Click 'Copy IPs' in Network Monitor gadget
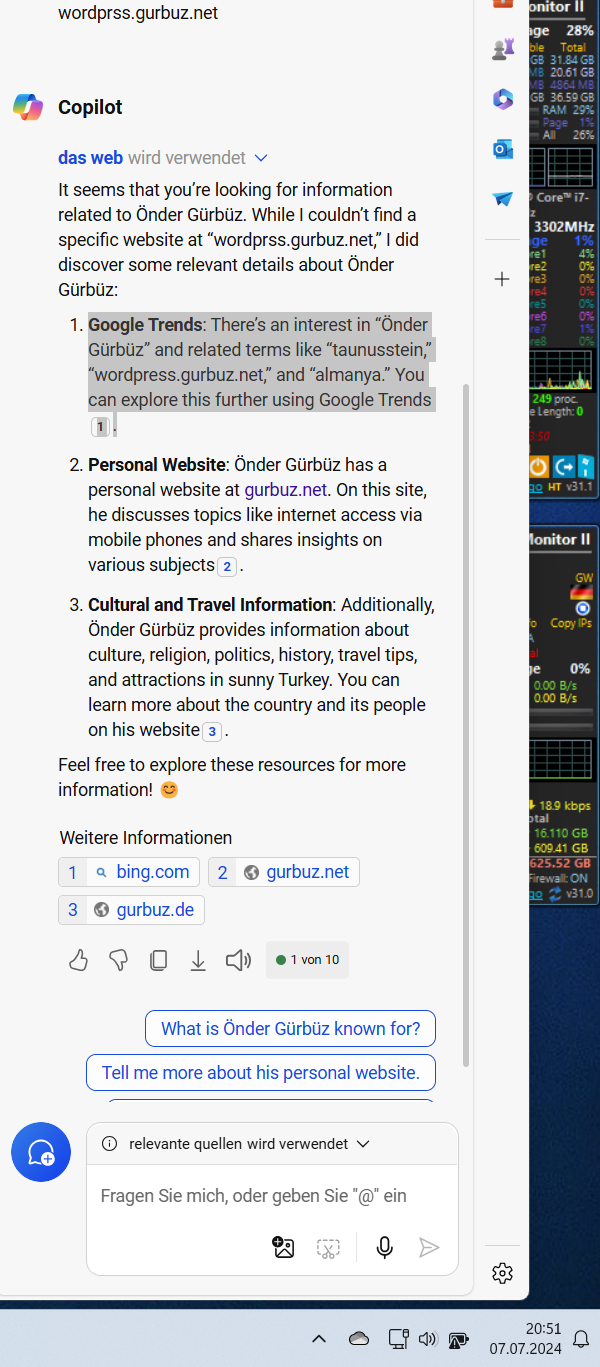600x1367 pixels. 570,623
